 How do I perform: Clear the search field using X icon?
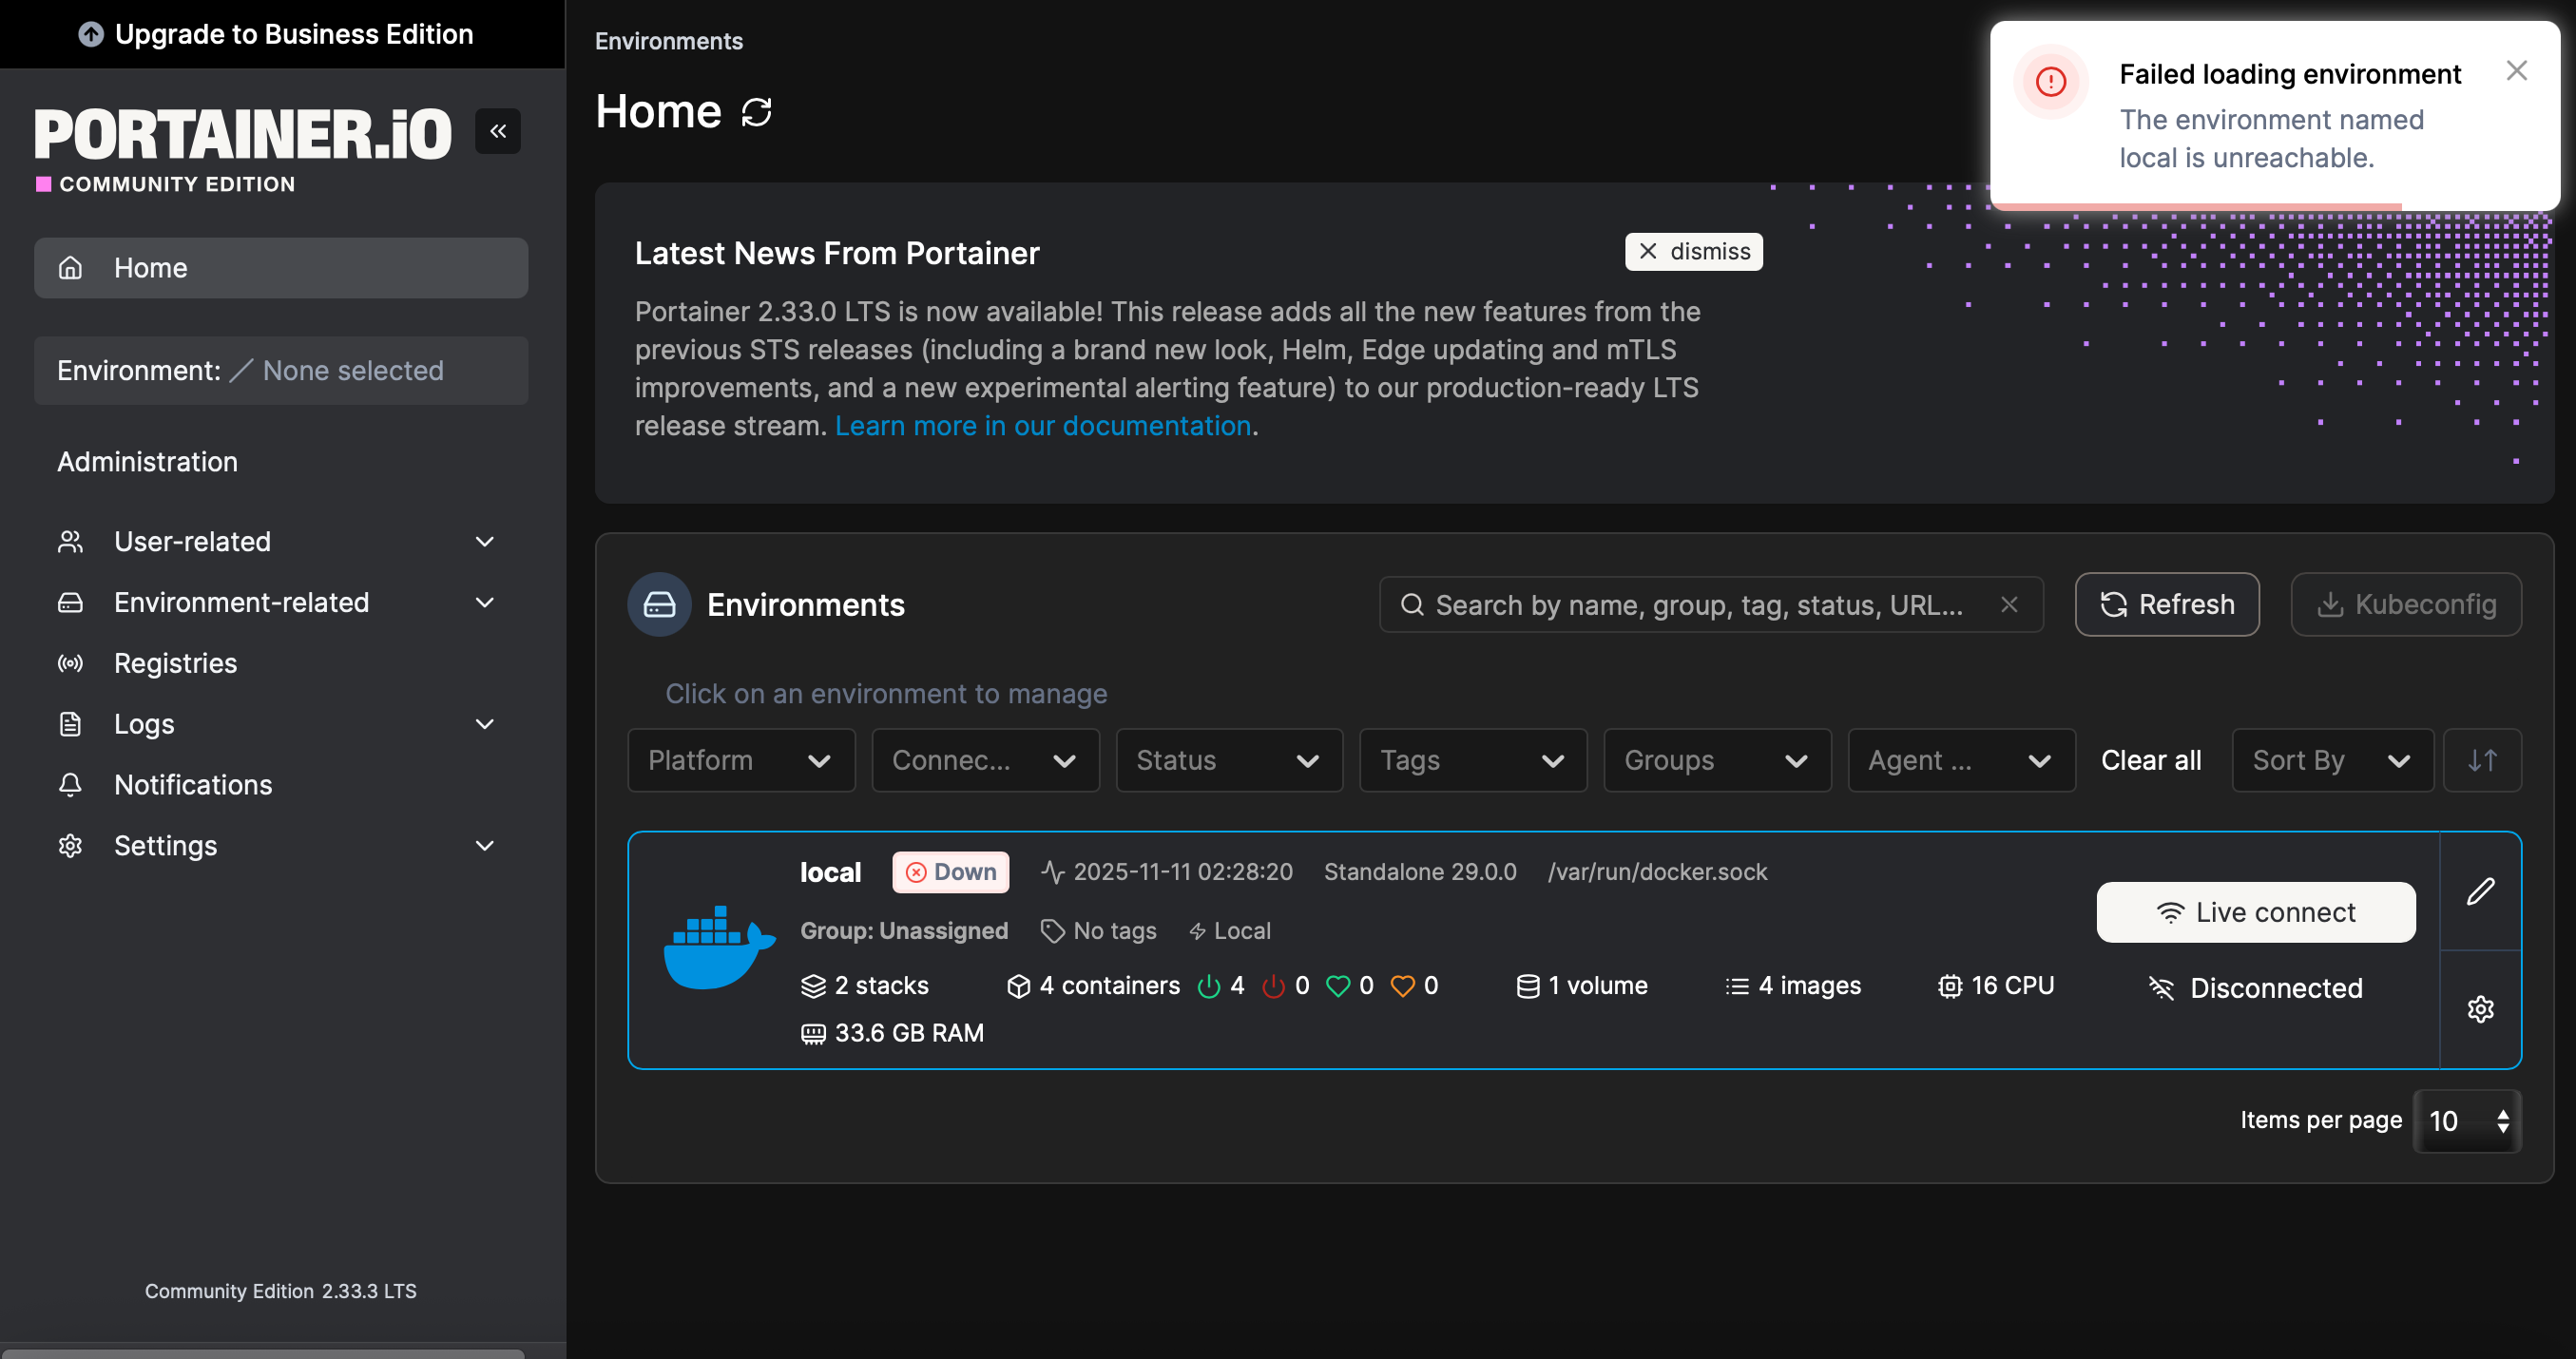2009,604
